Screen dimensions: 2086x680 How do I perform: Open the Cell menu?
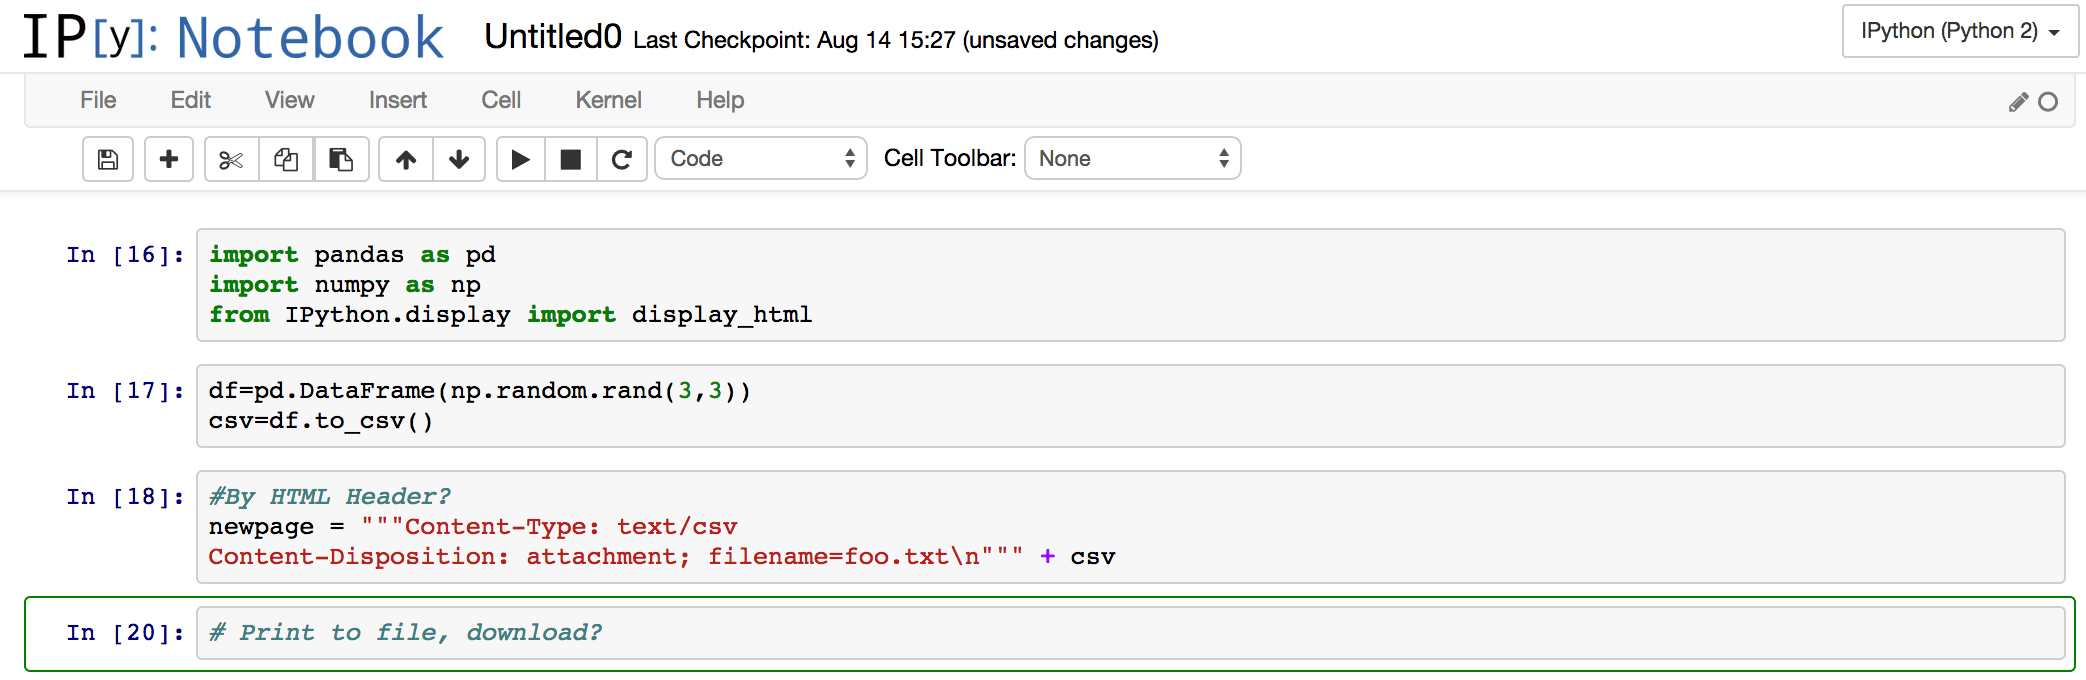[501, 100]
